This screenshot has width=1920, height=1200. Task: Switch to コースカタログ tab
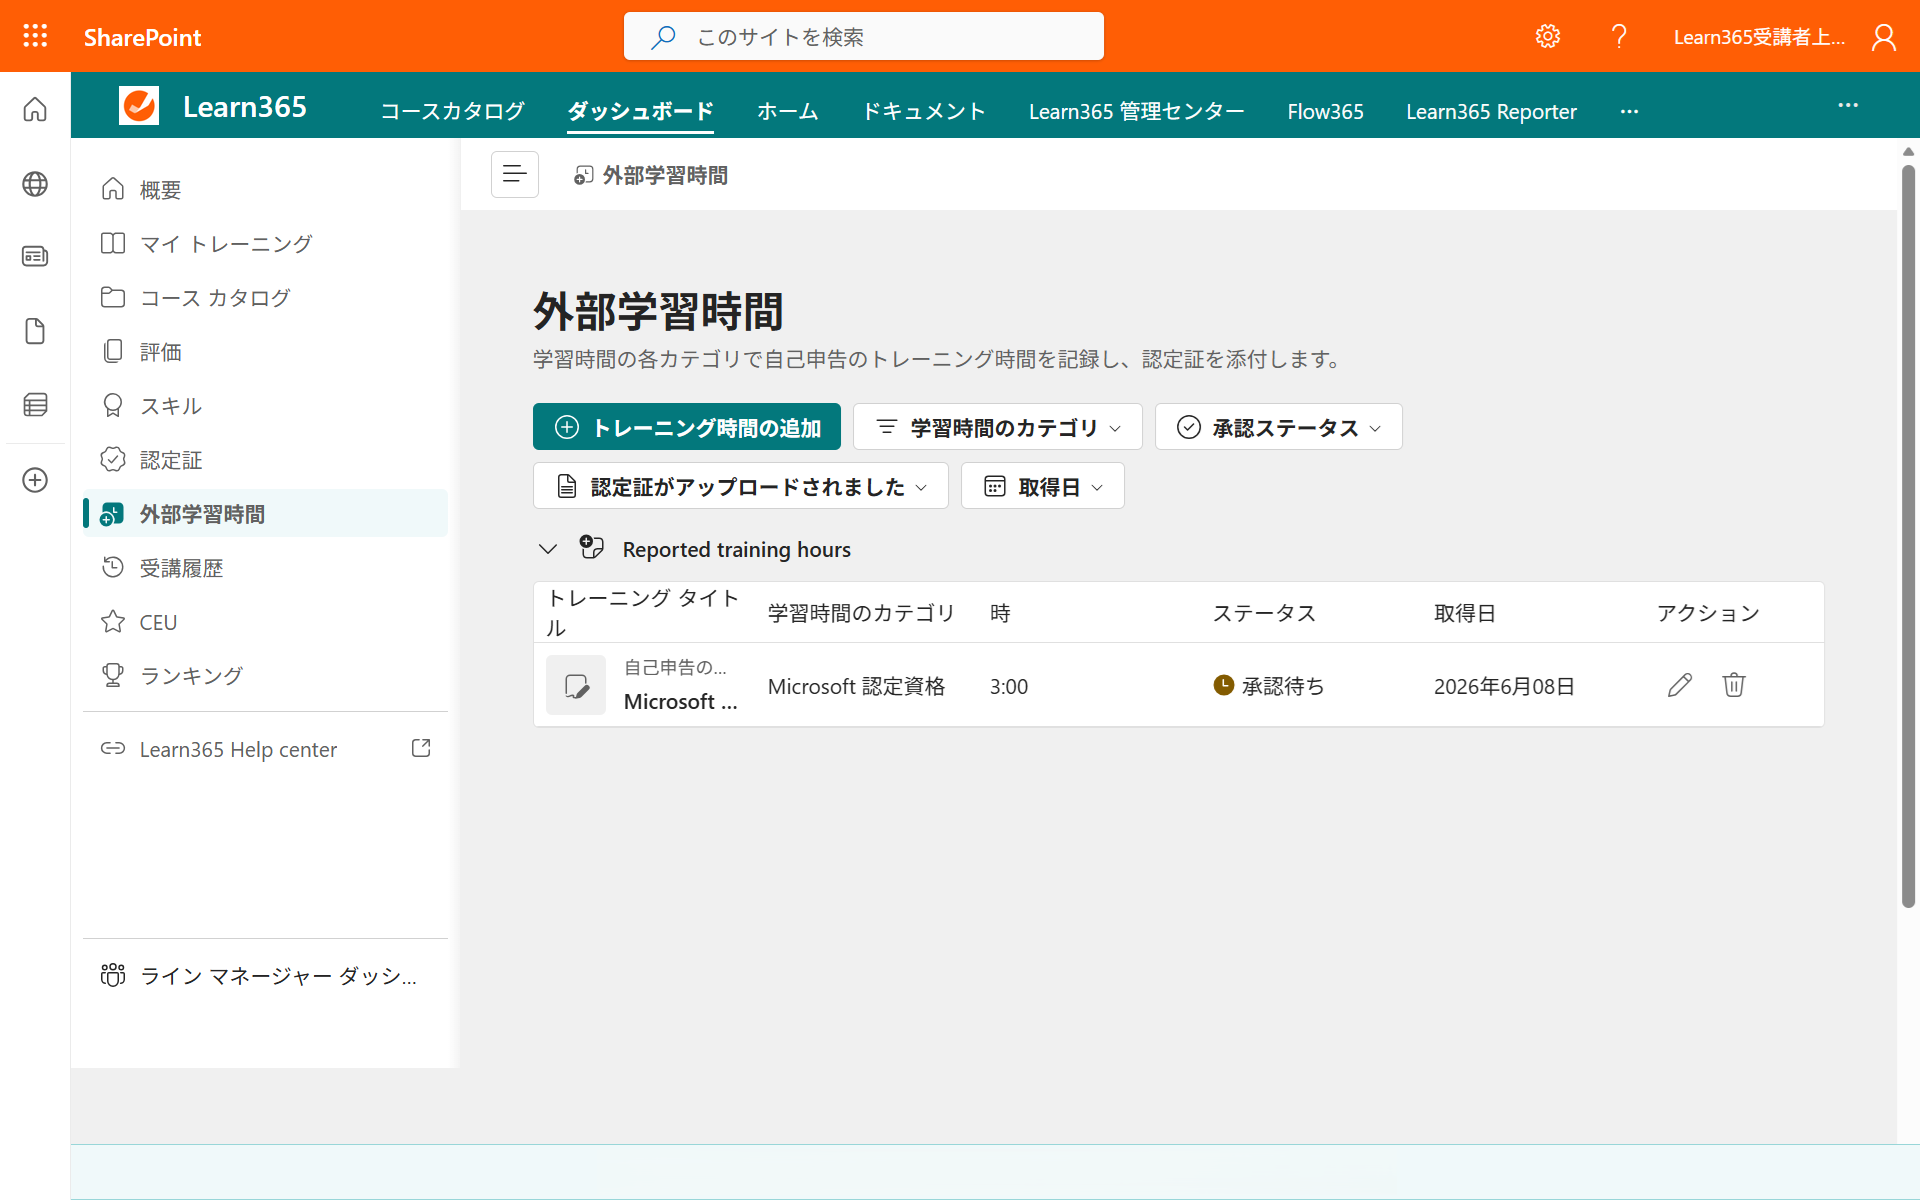[x=452, y=111]
